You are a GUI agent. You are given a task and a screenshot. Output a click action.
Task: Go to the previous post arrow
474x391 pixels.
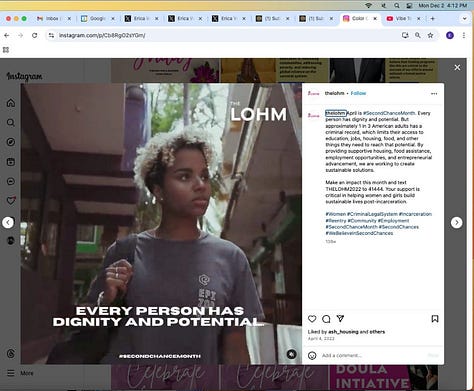point(8,222)
